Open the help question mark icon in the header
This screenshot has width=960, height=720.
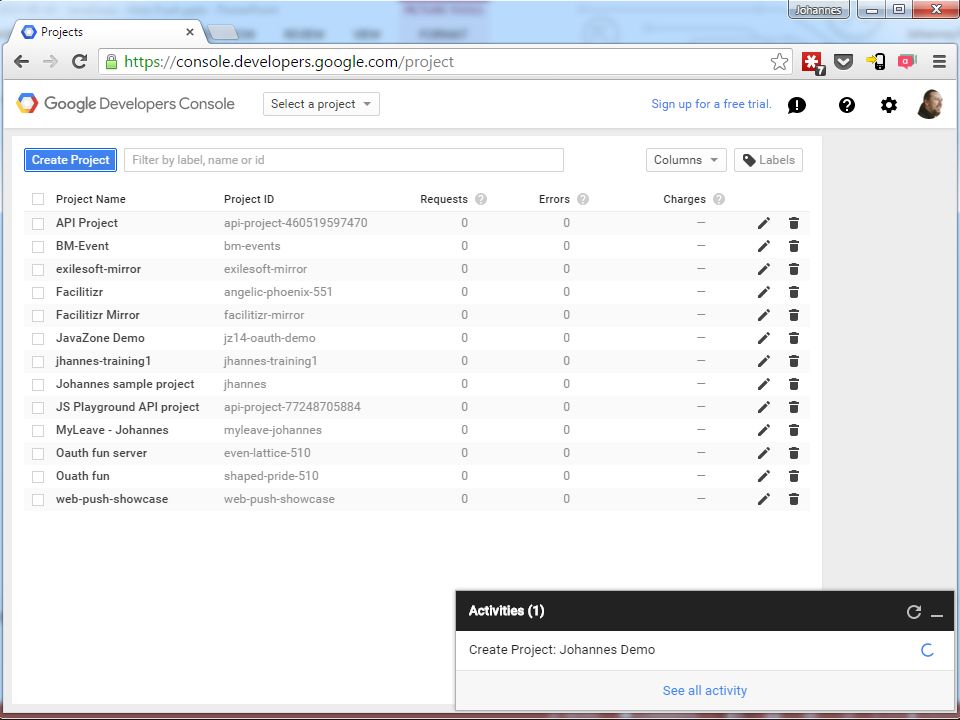847,105
